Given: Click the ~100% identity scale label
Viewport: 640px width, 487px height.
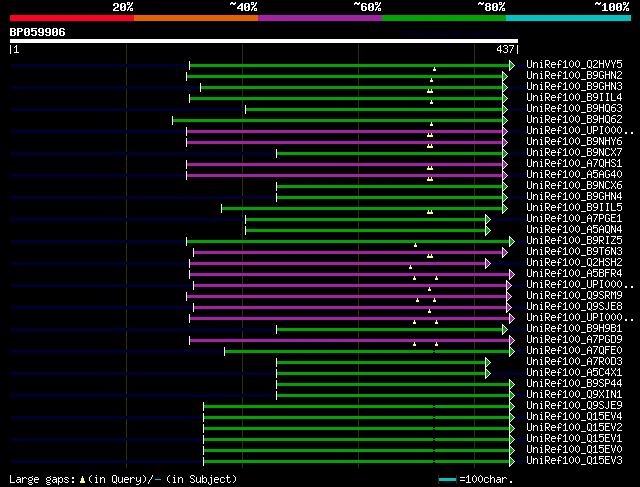Looking at the screenshot, I should 612,7.
